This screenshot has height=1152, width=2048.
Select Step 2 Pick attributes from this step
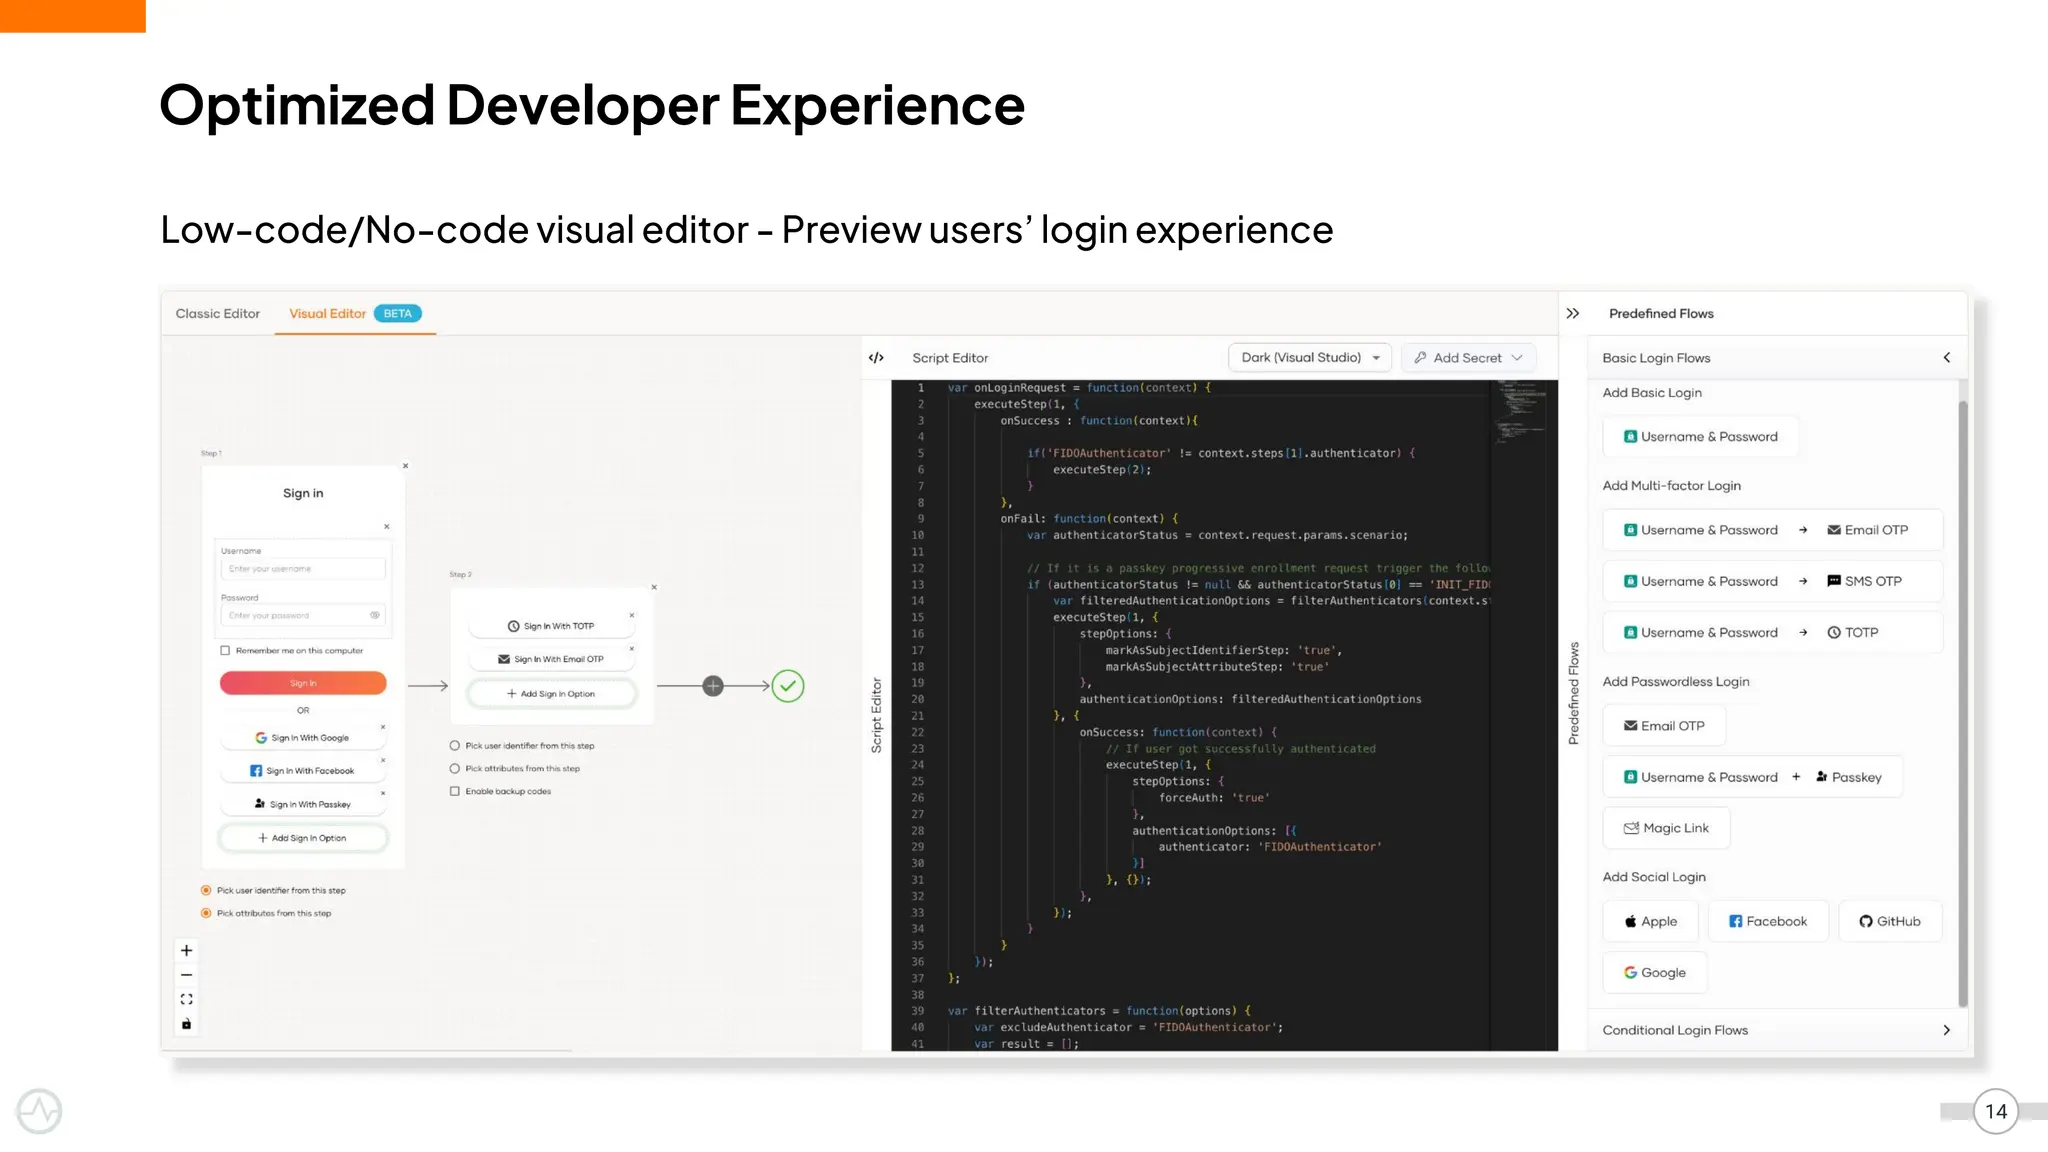(x=455, y=769)
